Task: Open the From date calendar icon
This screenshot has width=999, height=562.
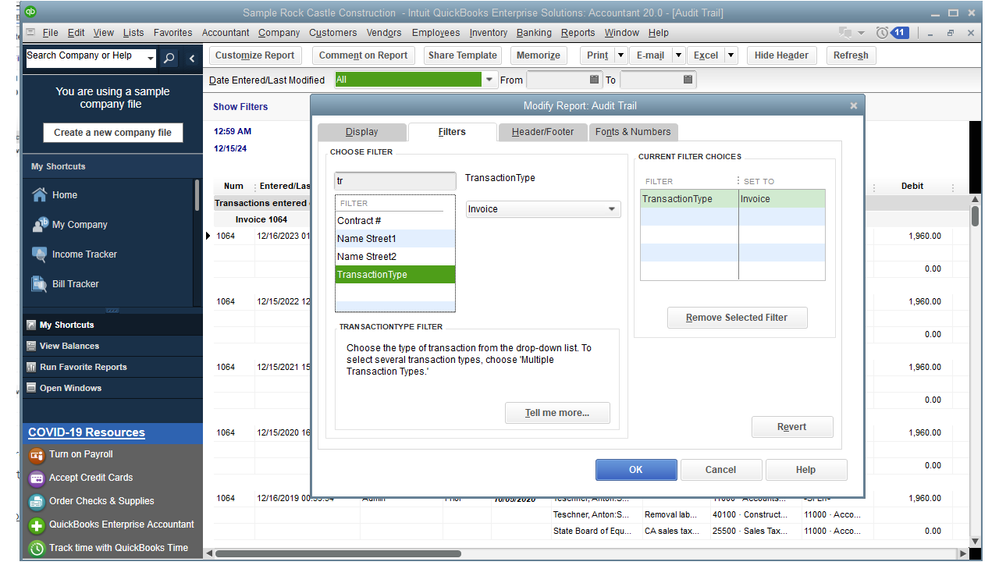Action: coord(594,80)
